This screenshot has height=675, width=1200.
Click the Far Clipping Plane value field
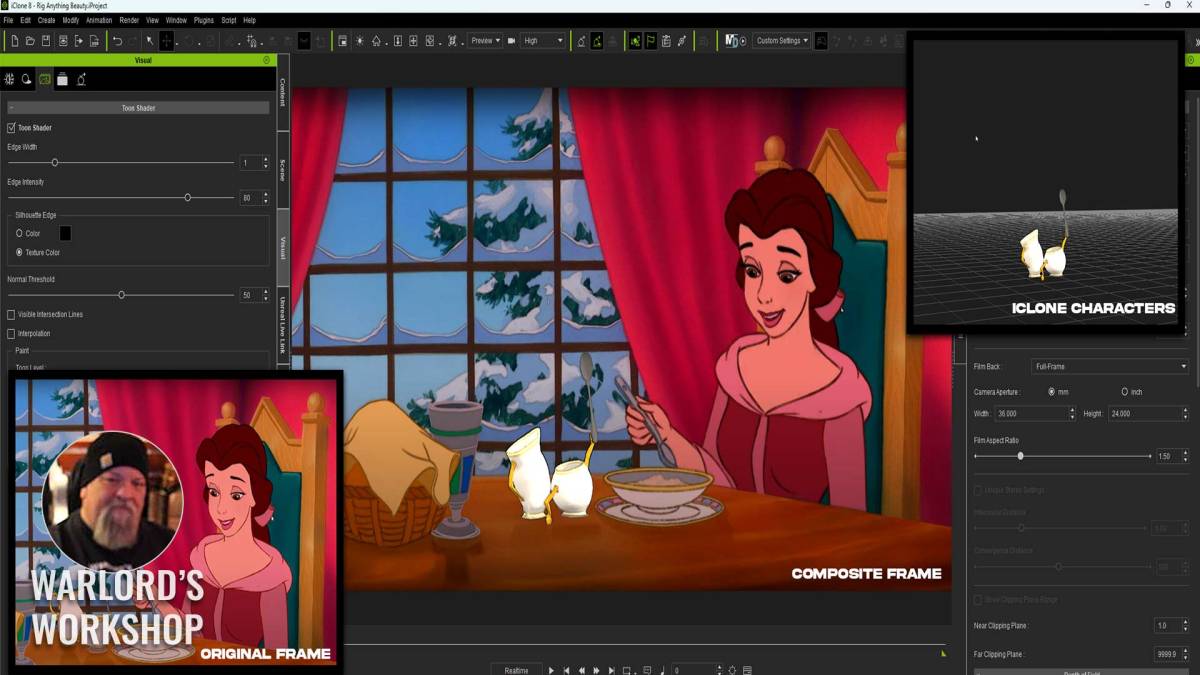coord(1167,654)
